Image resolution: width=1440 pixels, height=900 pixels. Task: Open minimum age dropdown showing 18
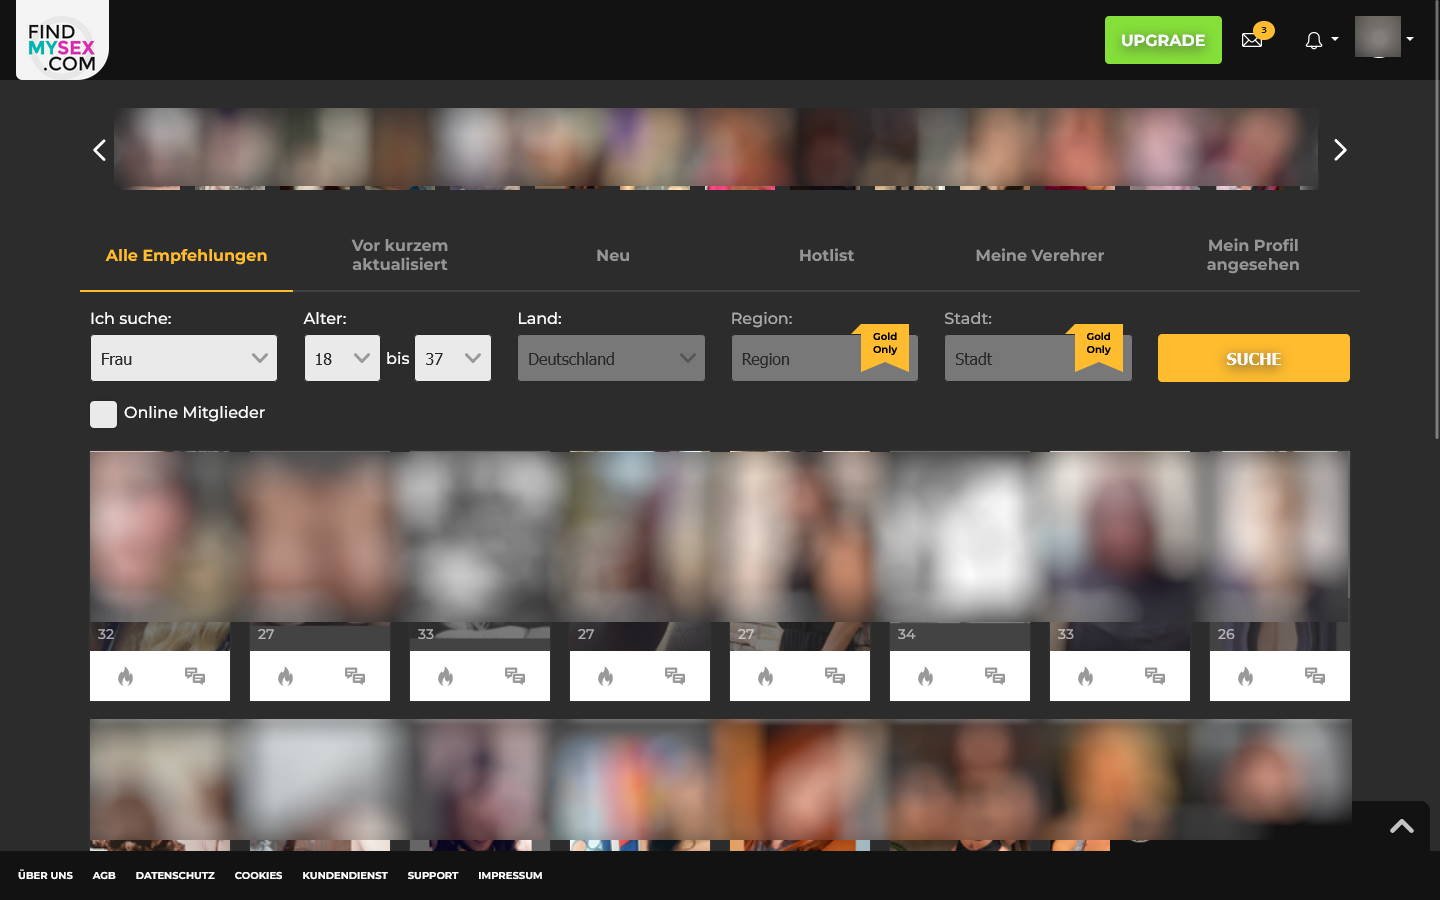pos(342,358)
